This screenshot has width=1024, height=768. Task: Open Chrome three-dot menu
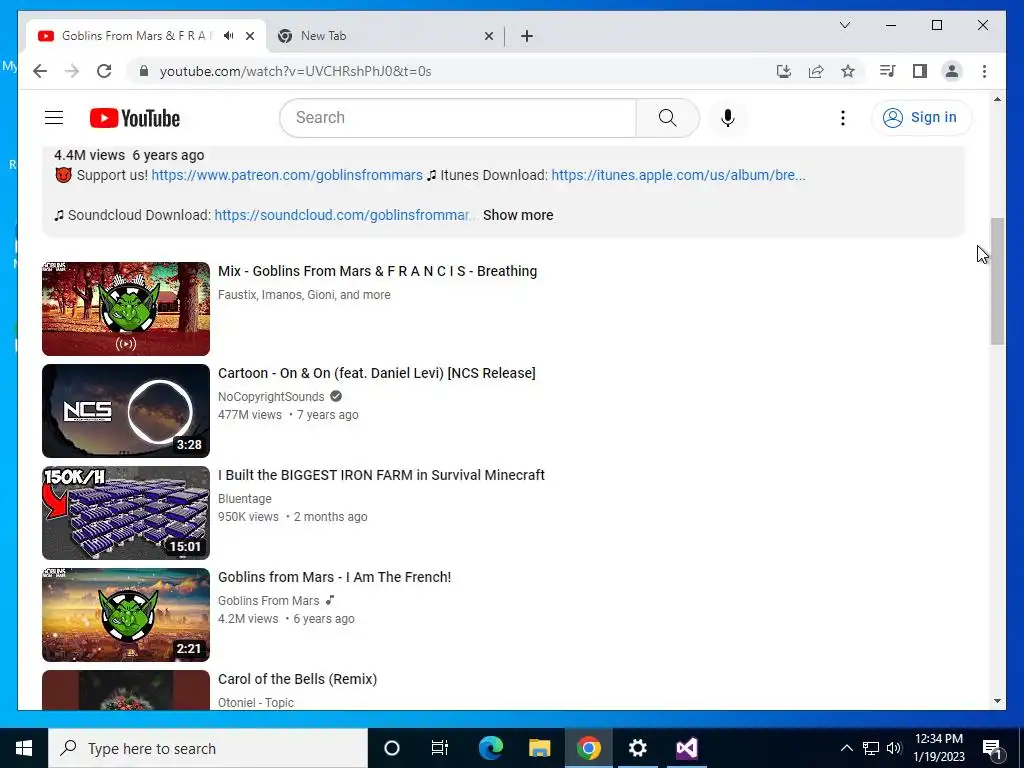point(984,71)
